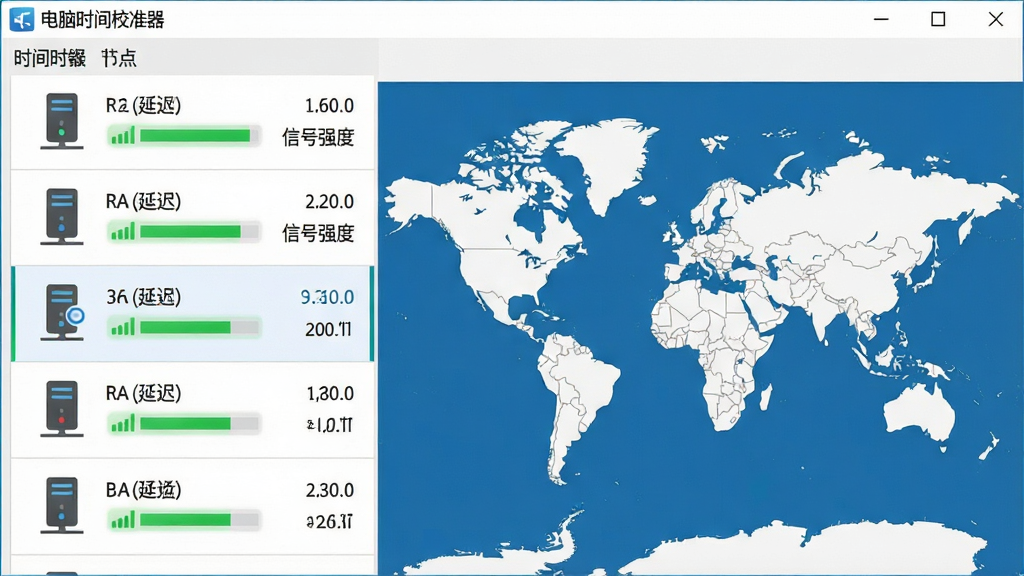Click the 电脑时间校准器 app icon in the title bar
1024x576 pixels.
click(22, 20)
